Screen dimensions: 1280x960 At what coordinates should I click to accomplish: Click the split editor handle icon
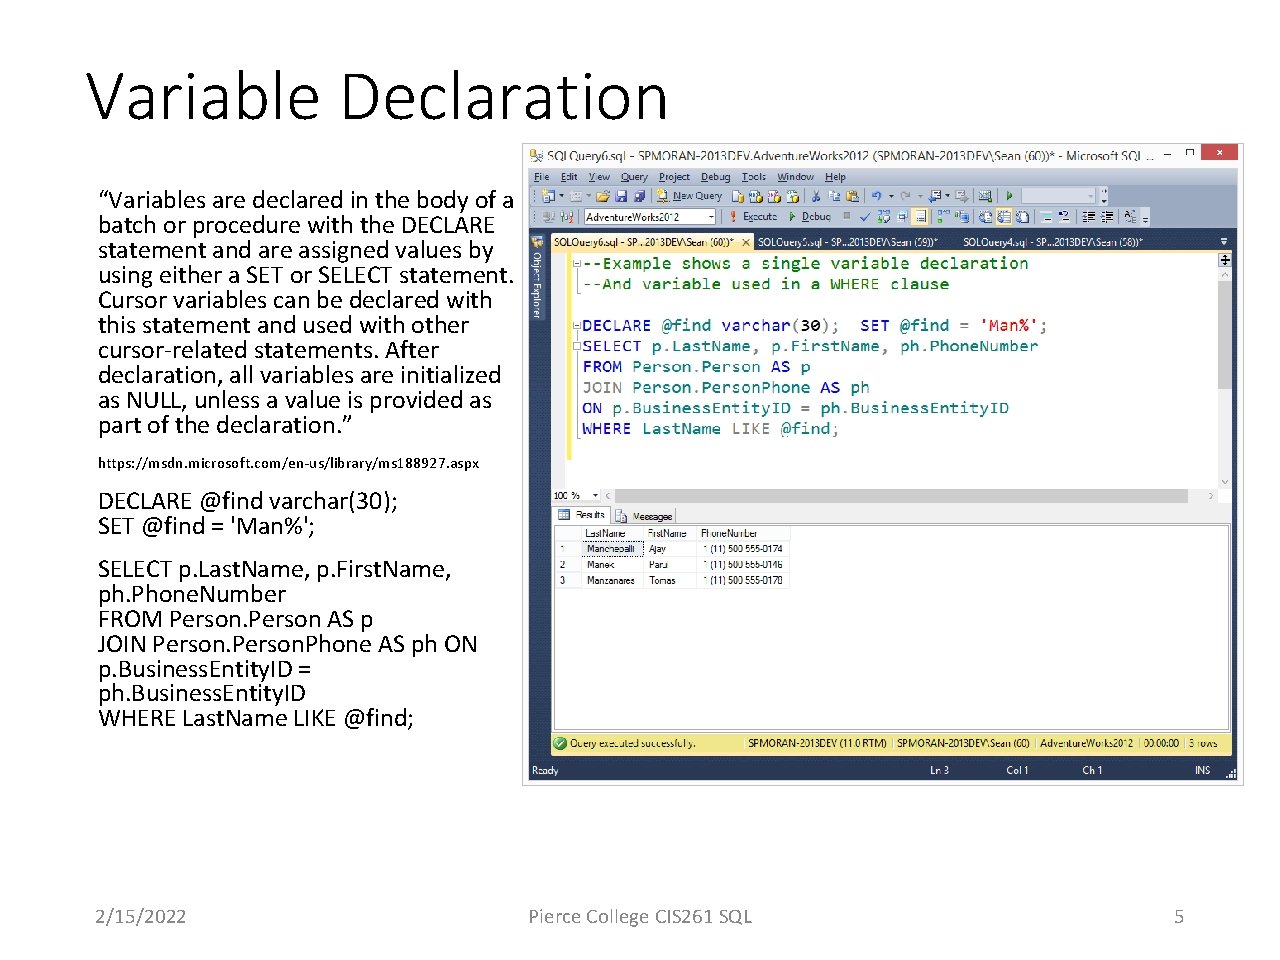[x=1224, y=259]
